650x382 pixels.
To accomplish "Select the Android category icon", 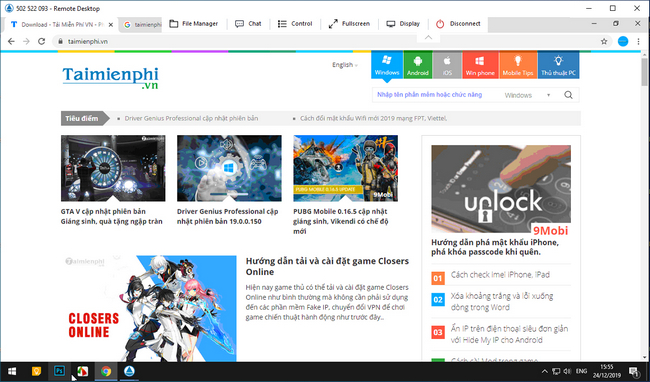I will click(417, 65).
